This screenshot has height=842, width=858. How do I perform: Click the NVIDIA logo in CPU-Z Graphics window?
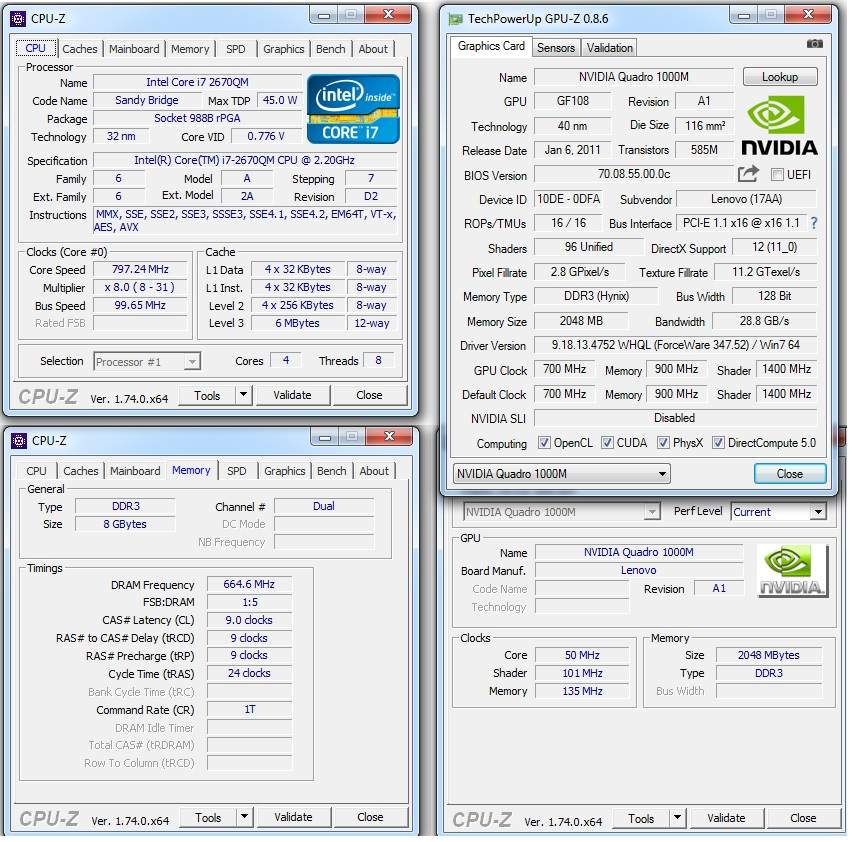coord(792,571)
